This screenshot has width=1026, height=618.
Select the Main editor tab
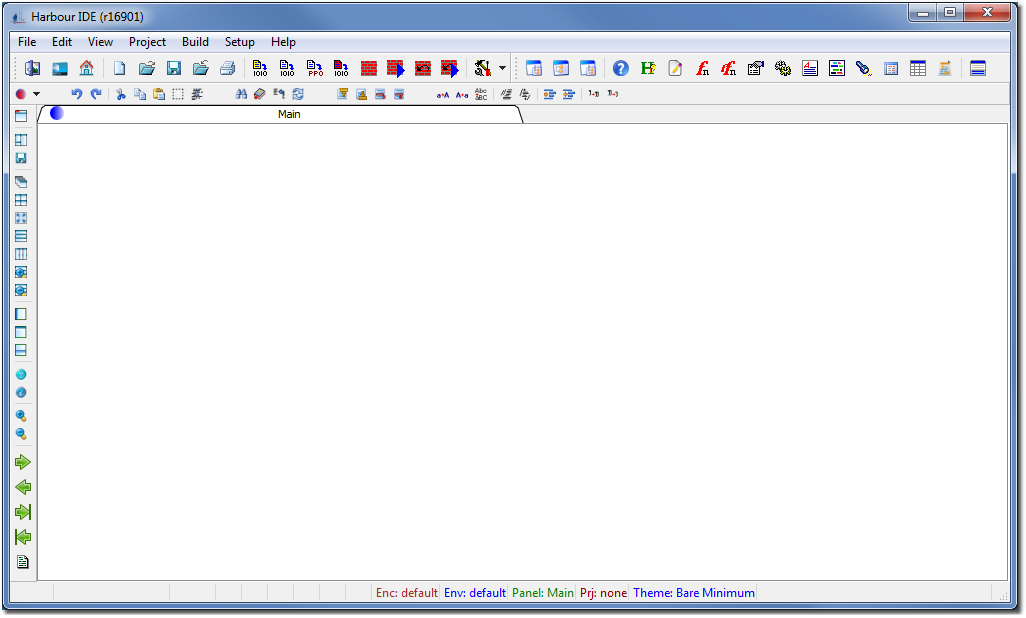coord(288,114)
